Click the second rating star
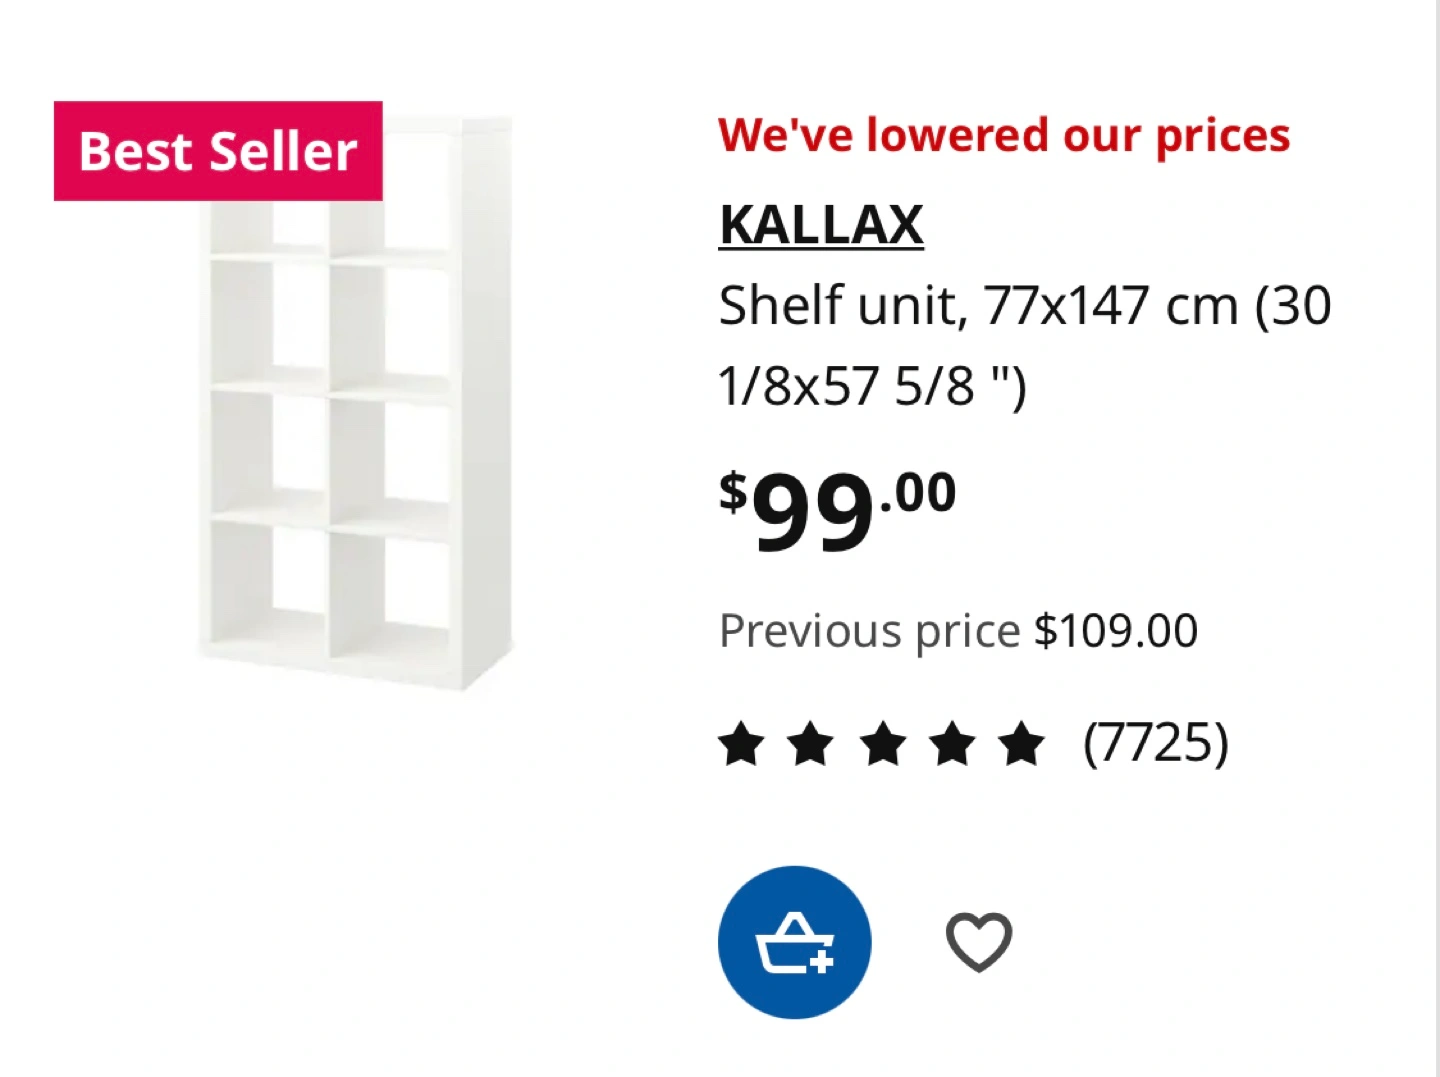Screen dimensions: 1440x1077 tap(811, 745)
